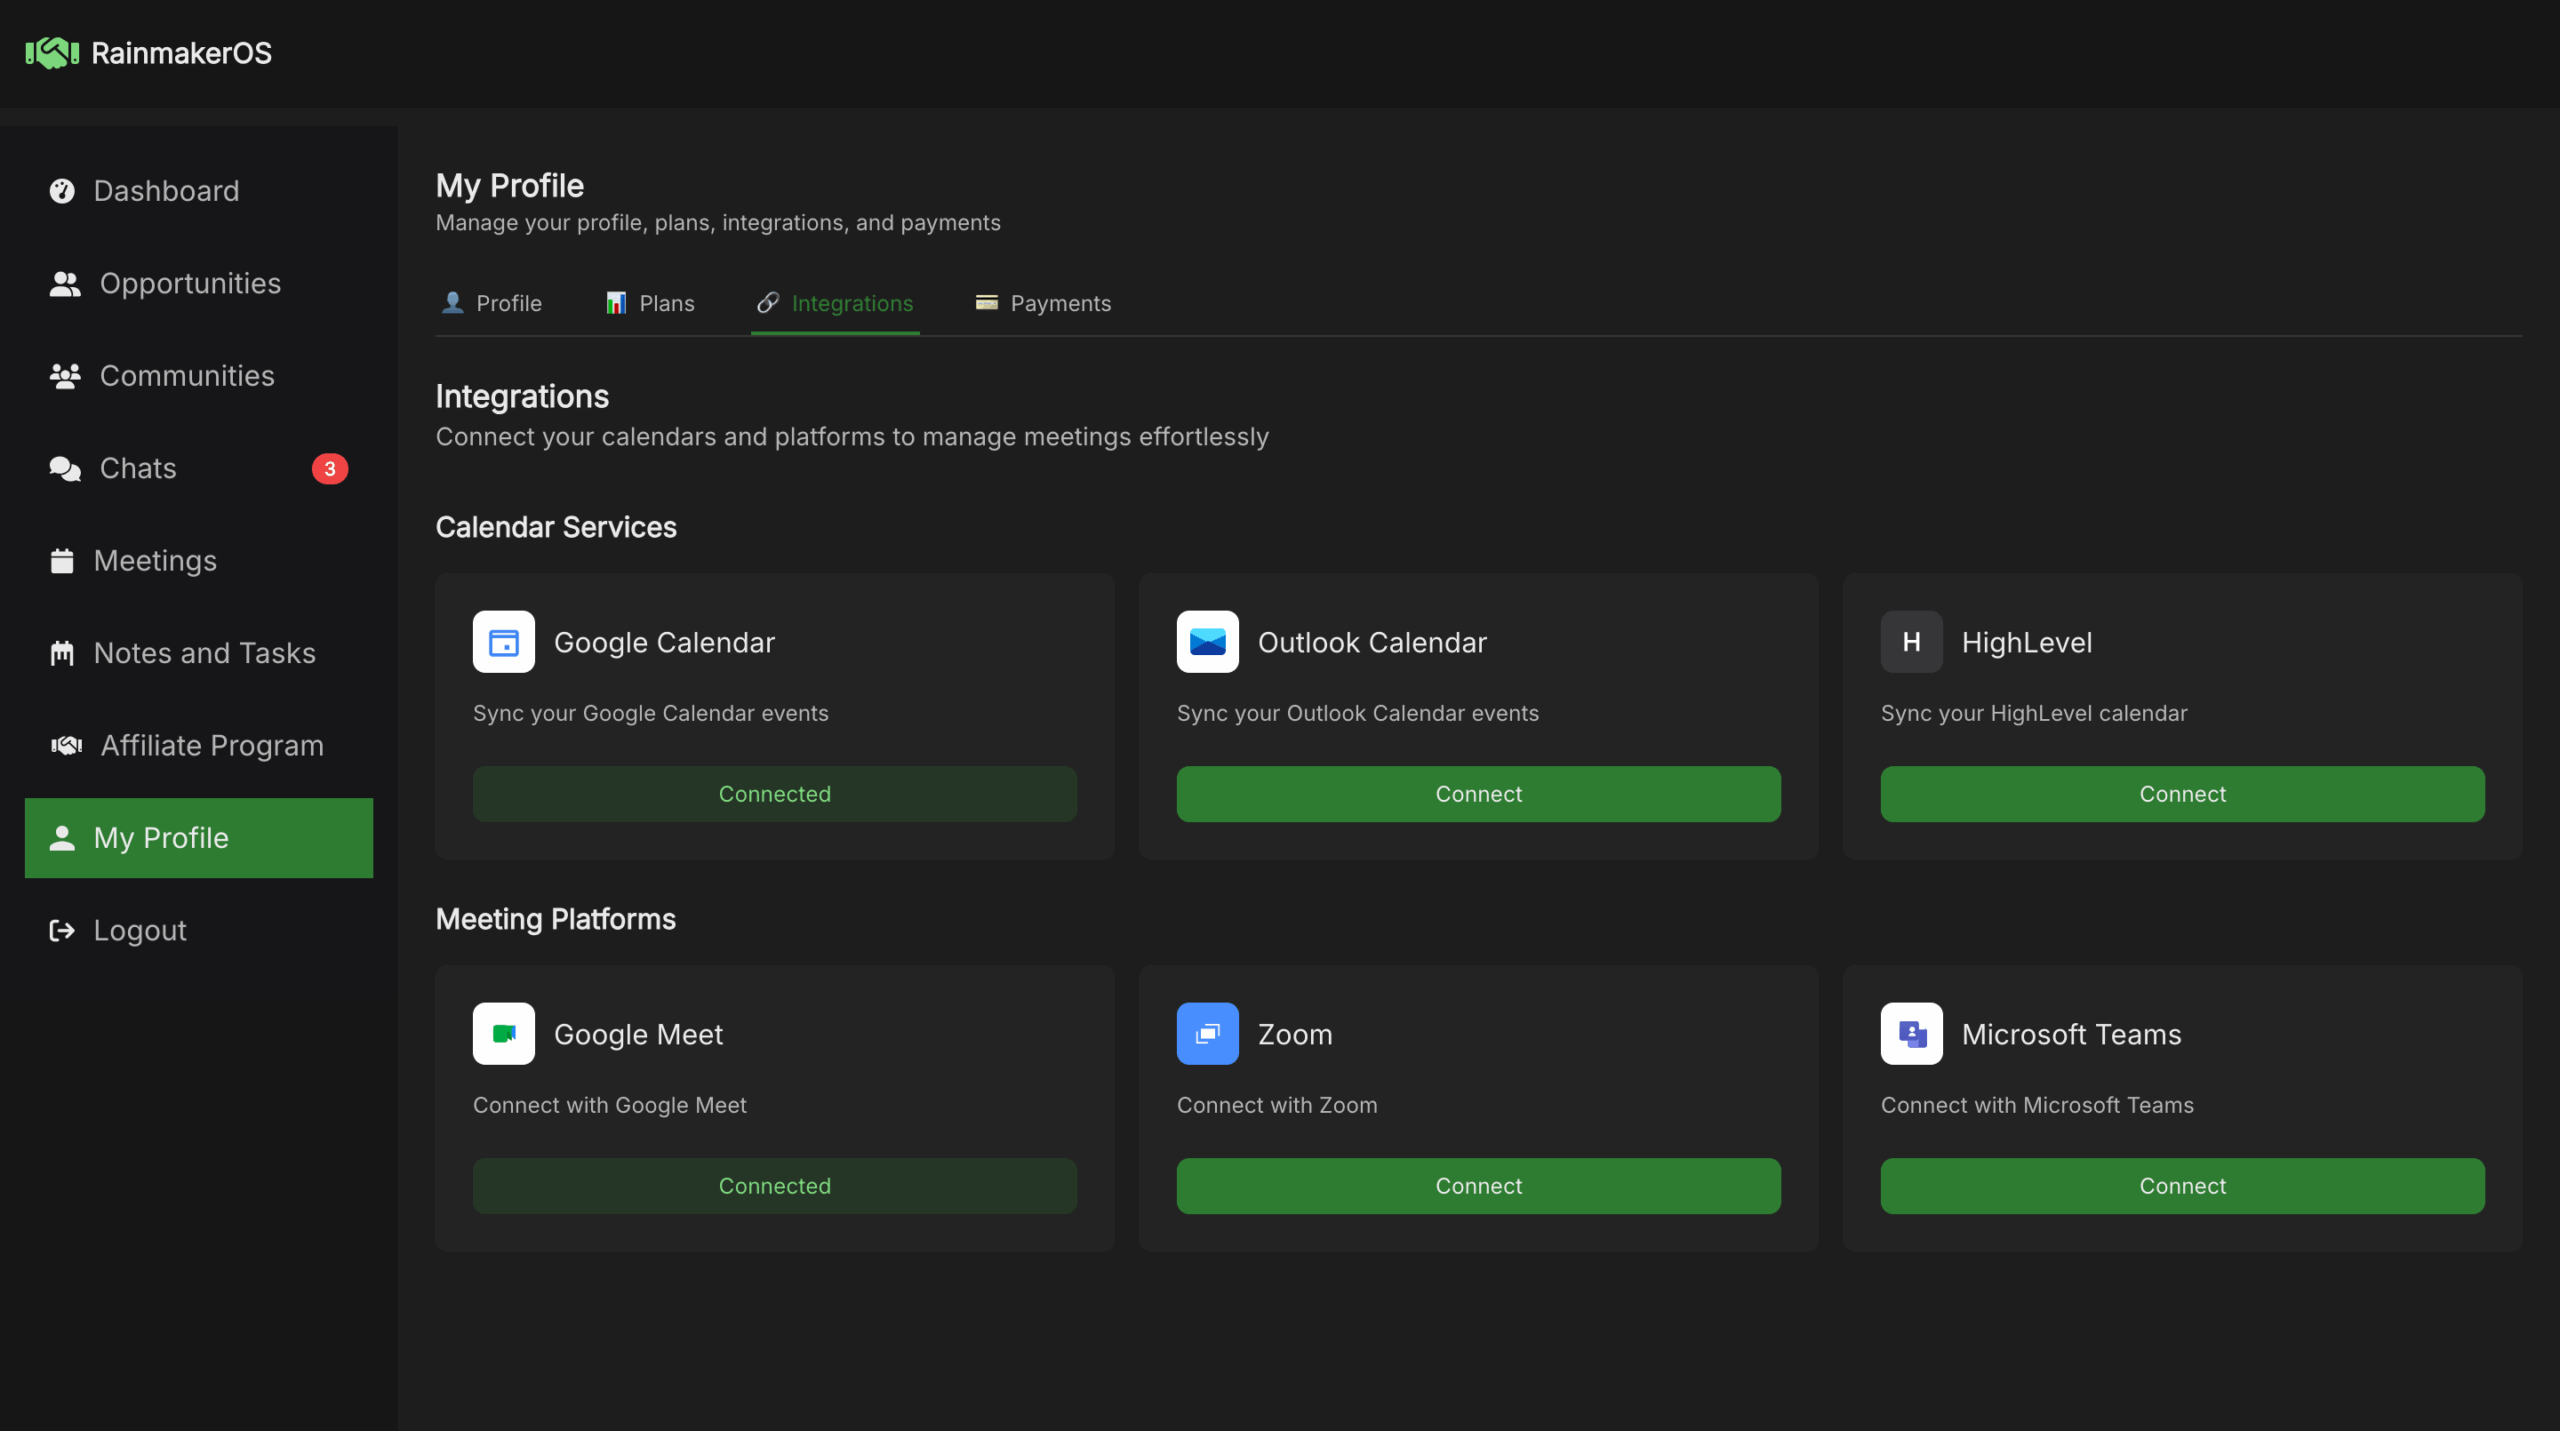Click the Zoom camera icon
The height and width of the screenshot is (1431, 2560).
pyautogui.click(x=1207, y=1034)
